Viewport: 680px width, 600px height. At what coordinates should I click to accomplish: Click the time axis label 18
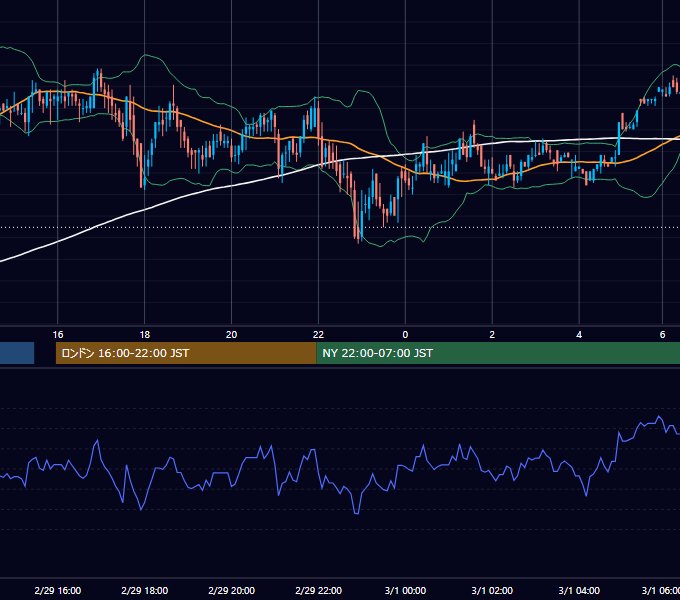coord(144,335)
